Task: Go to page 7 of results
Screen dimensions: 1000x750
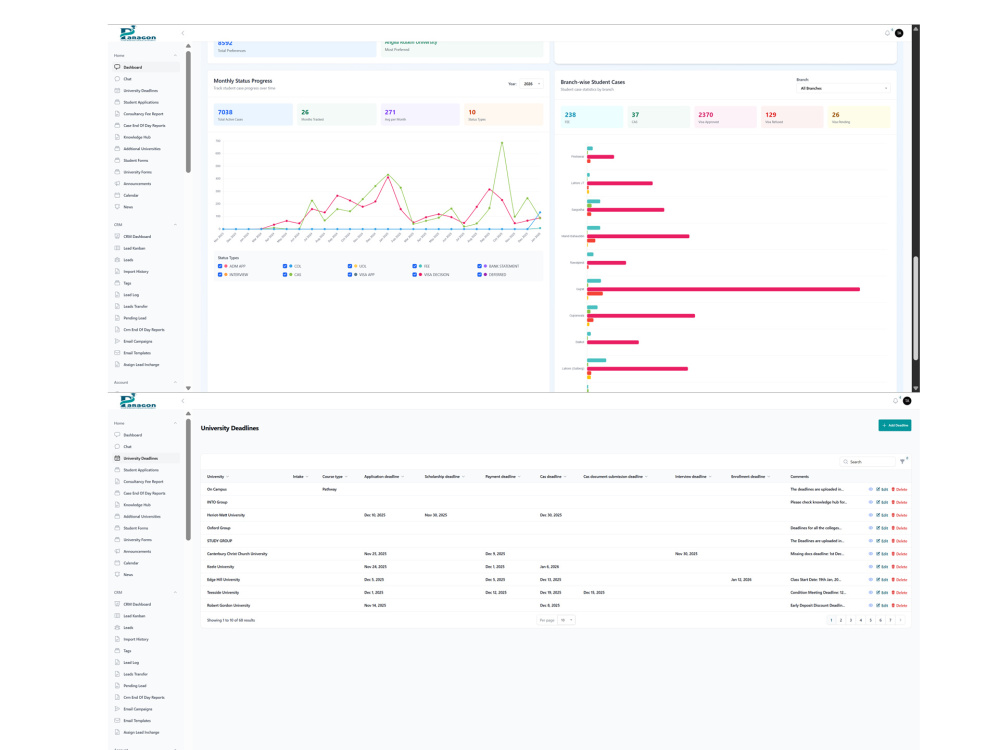Action: pyautogui.click(x=890, y=620)
